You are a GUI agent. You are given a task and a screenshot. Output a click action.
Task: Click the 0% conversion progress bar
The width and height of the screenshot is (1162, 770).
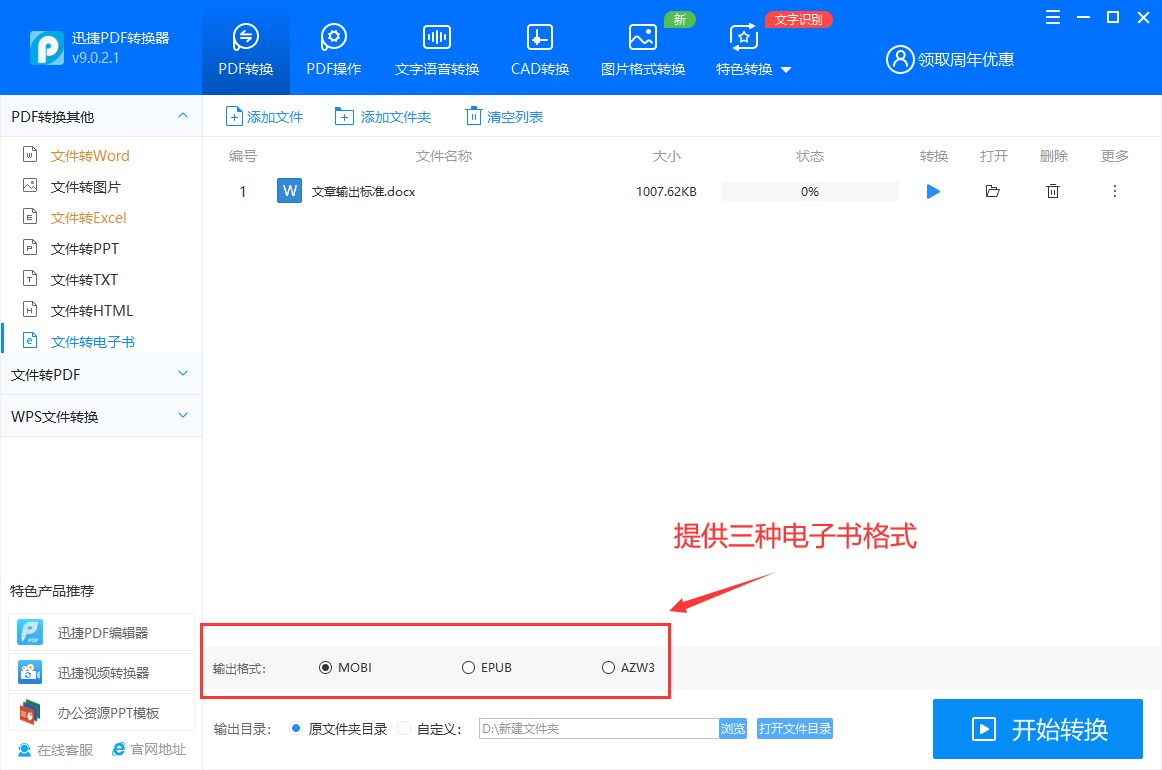pyautogui.click(x=810, y=190)
